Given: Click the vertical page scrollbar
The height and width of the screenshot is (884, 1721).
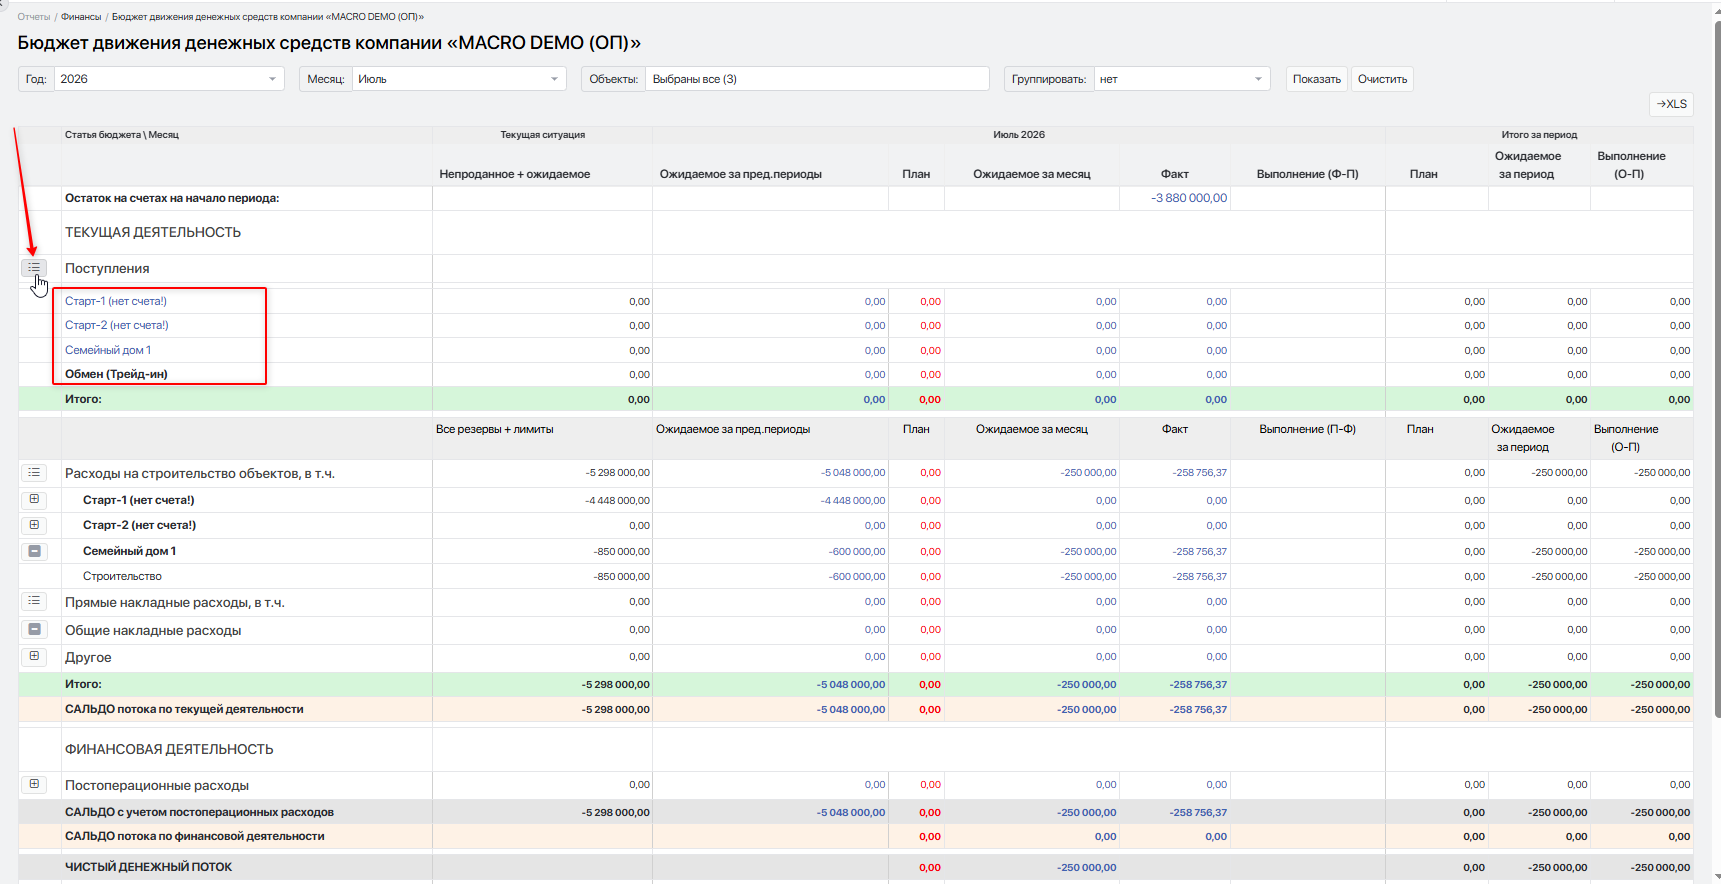Looking at the screenshot, I should (1717, 368).
